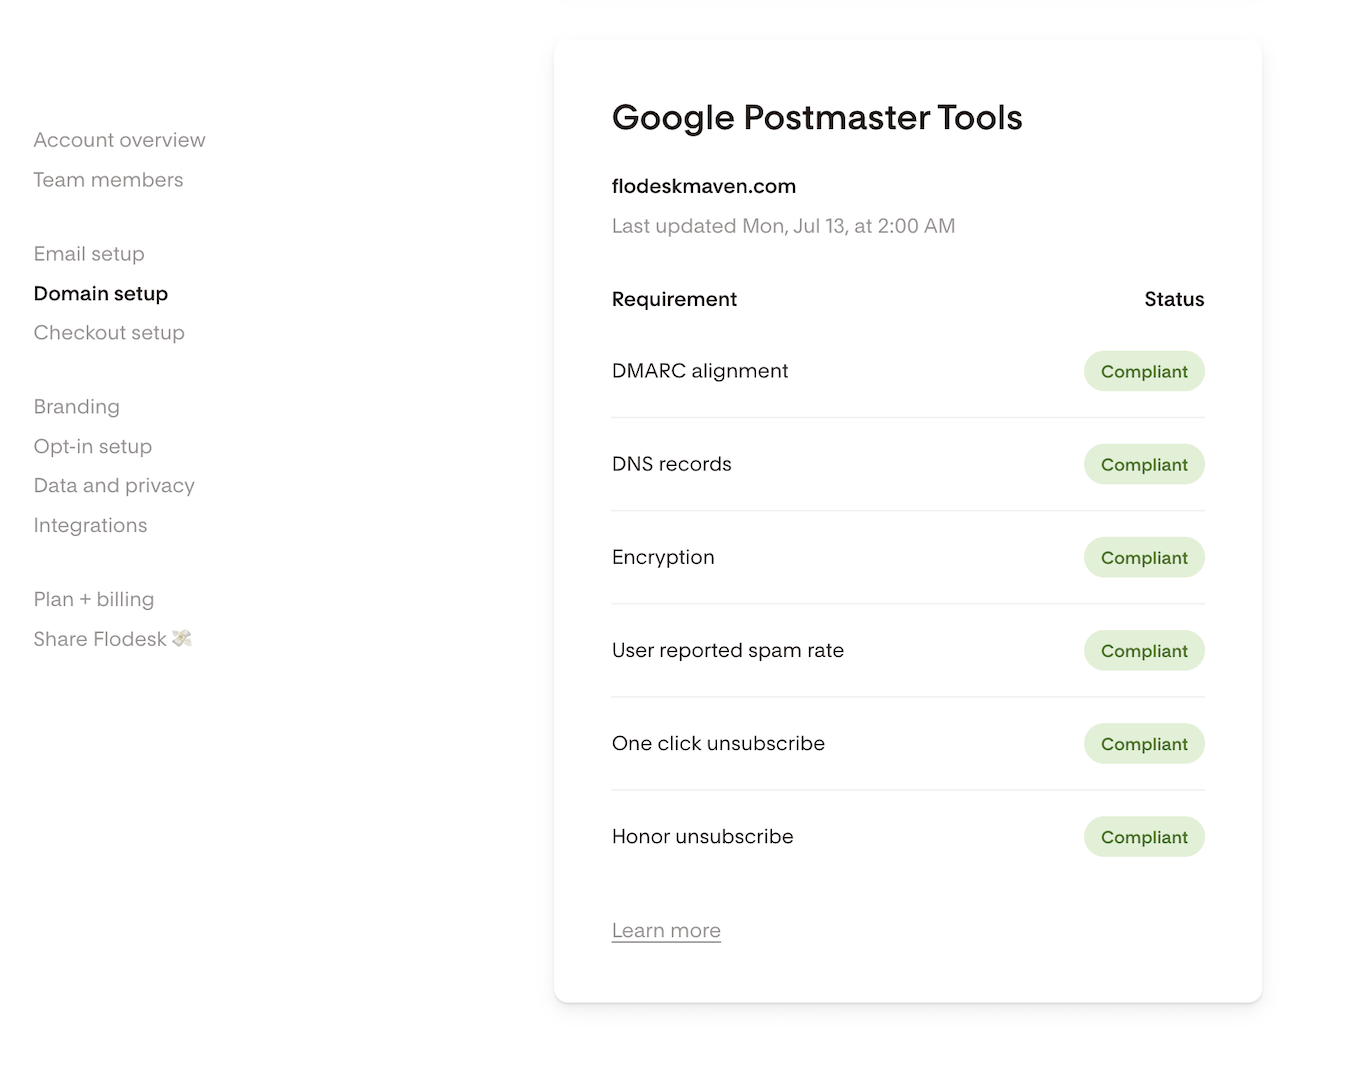The width and height of the screenshot is (1358, 1068).
Task: Open Plan + billing page
Action: tap(94, 599)
